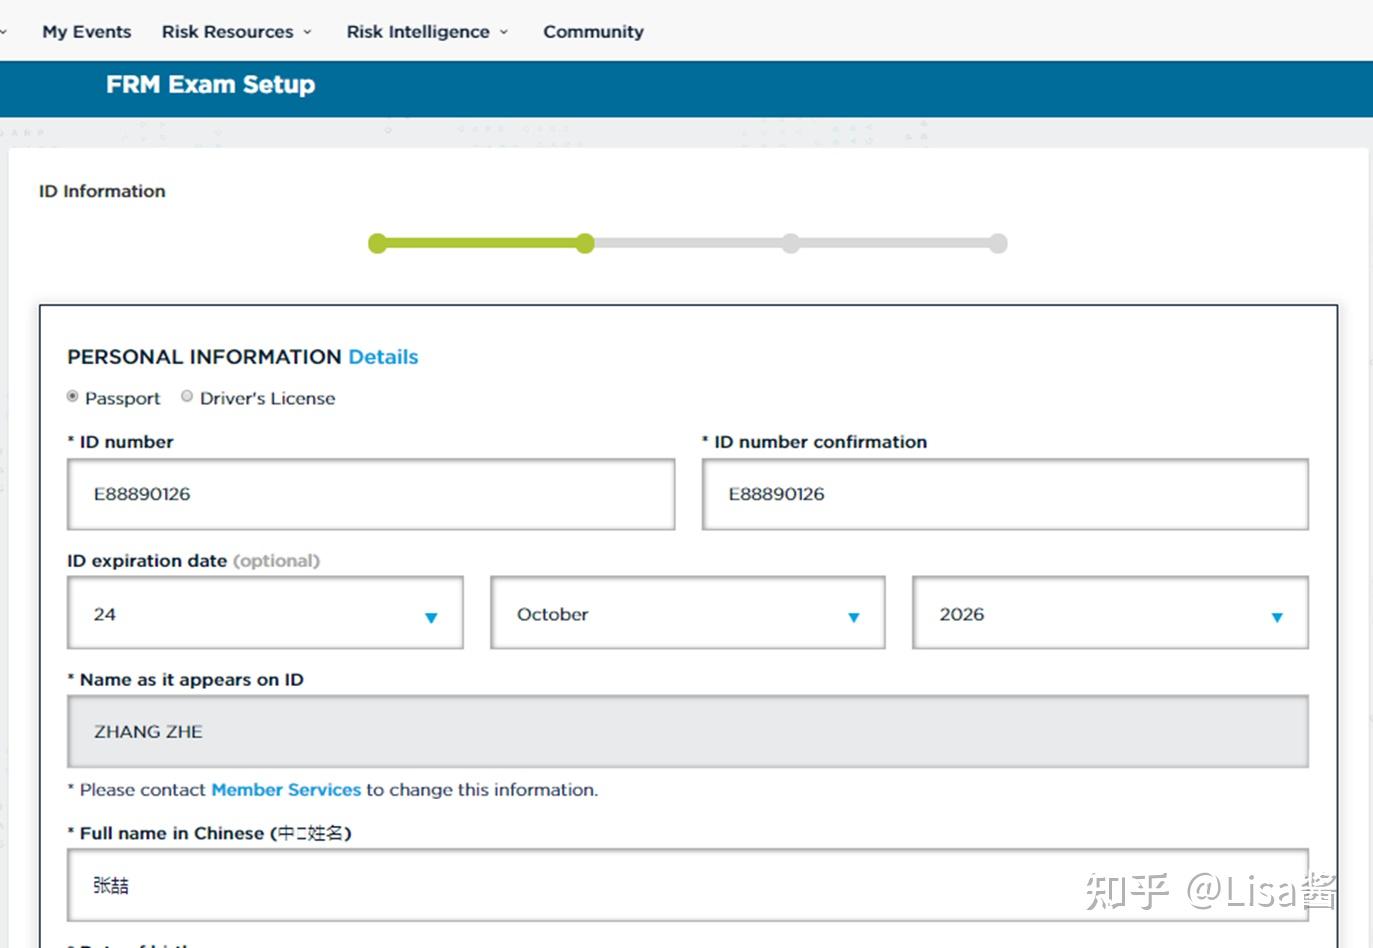
Task: Choose the Driver's License radio option
Action: [x=187, y=397]
